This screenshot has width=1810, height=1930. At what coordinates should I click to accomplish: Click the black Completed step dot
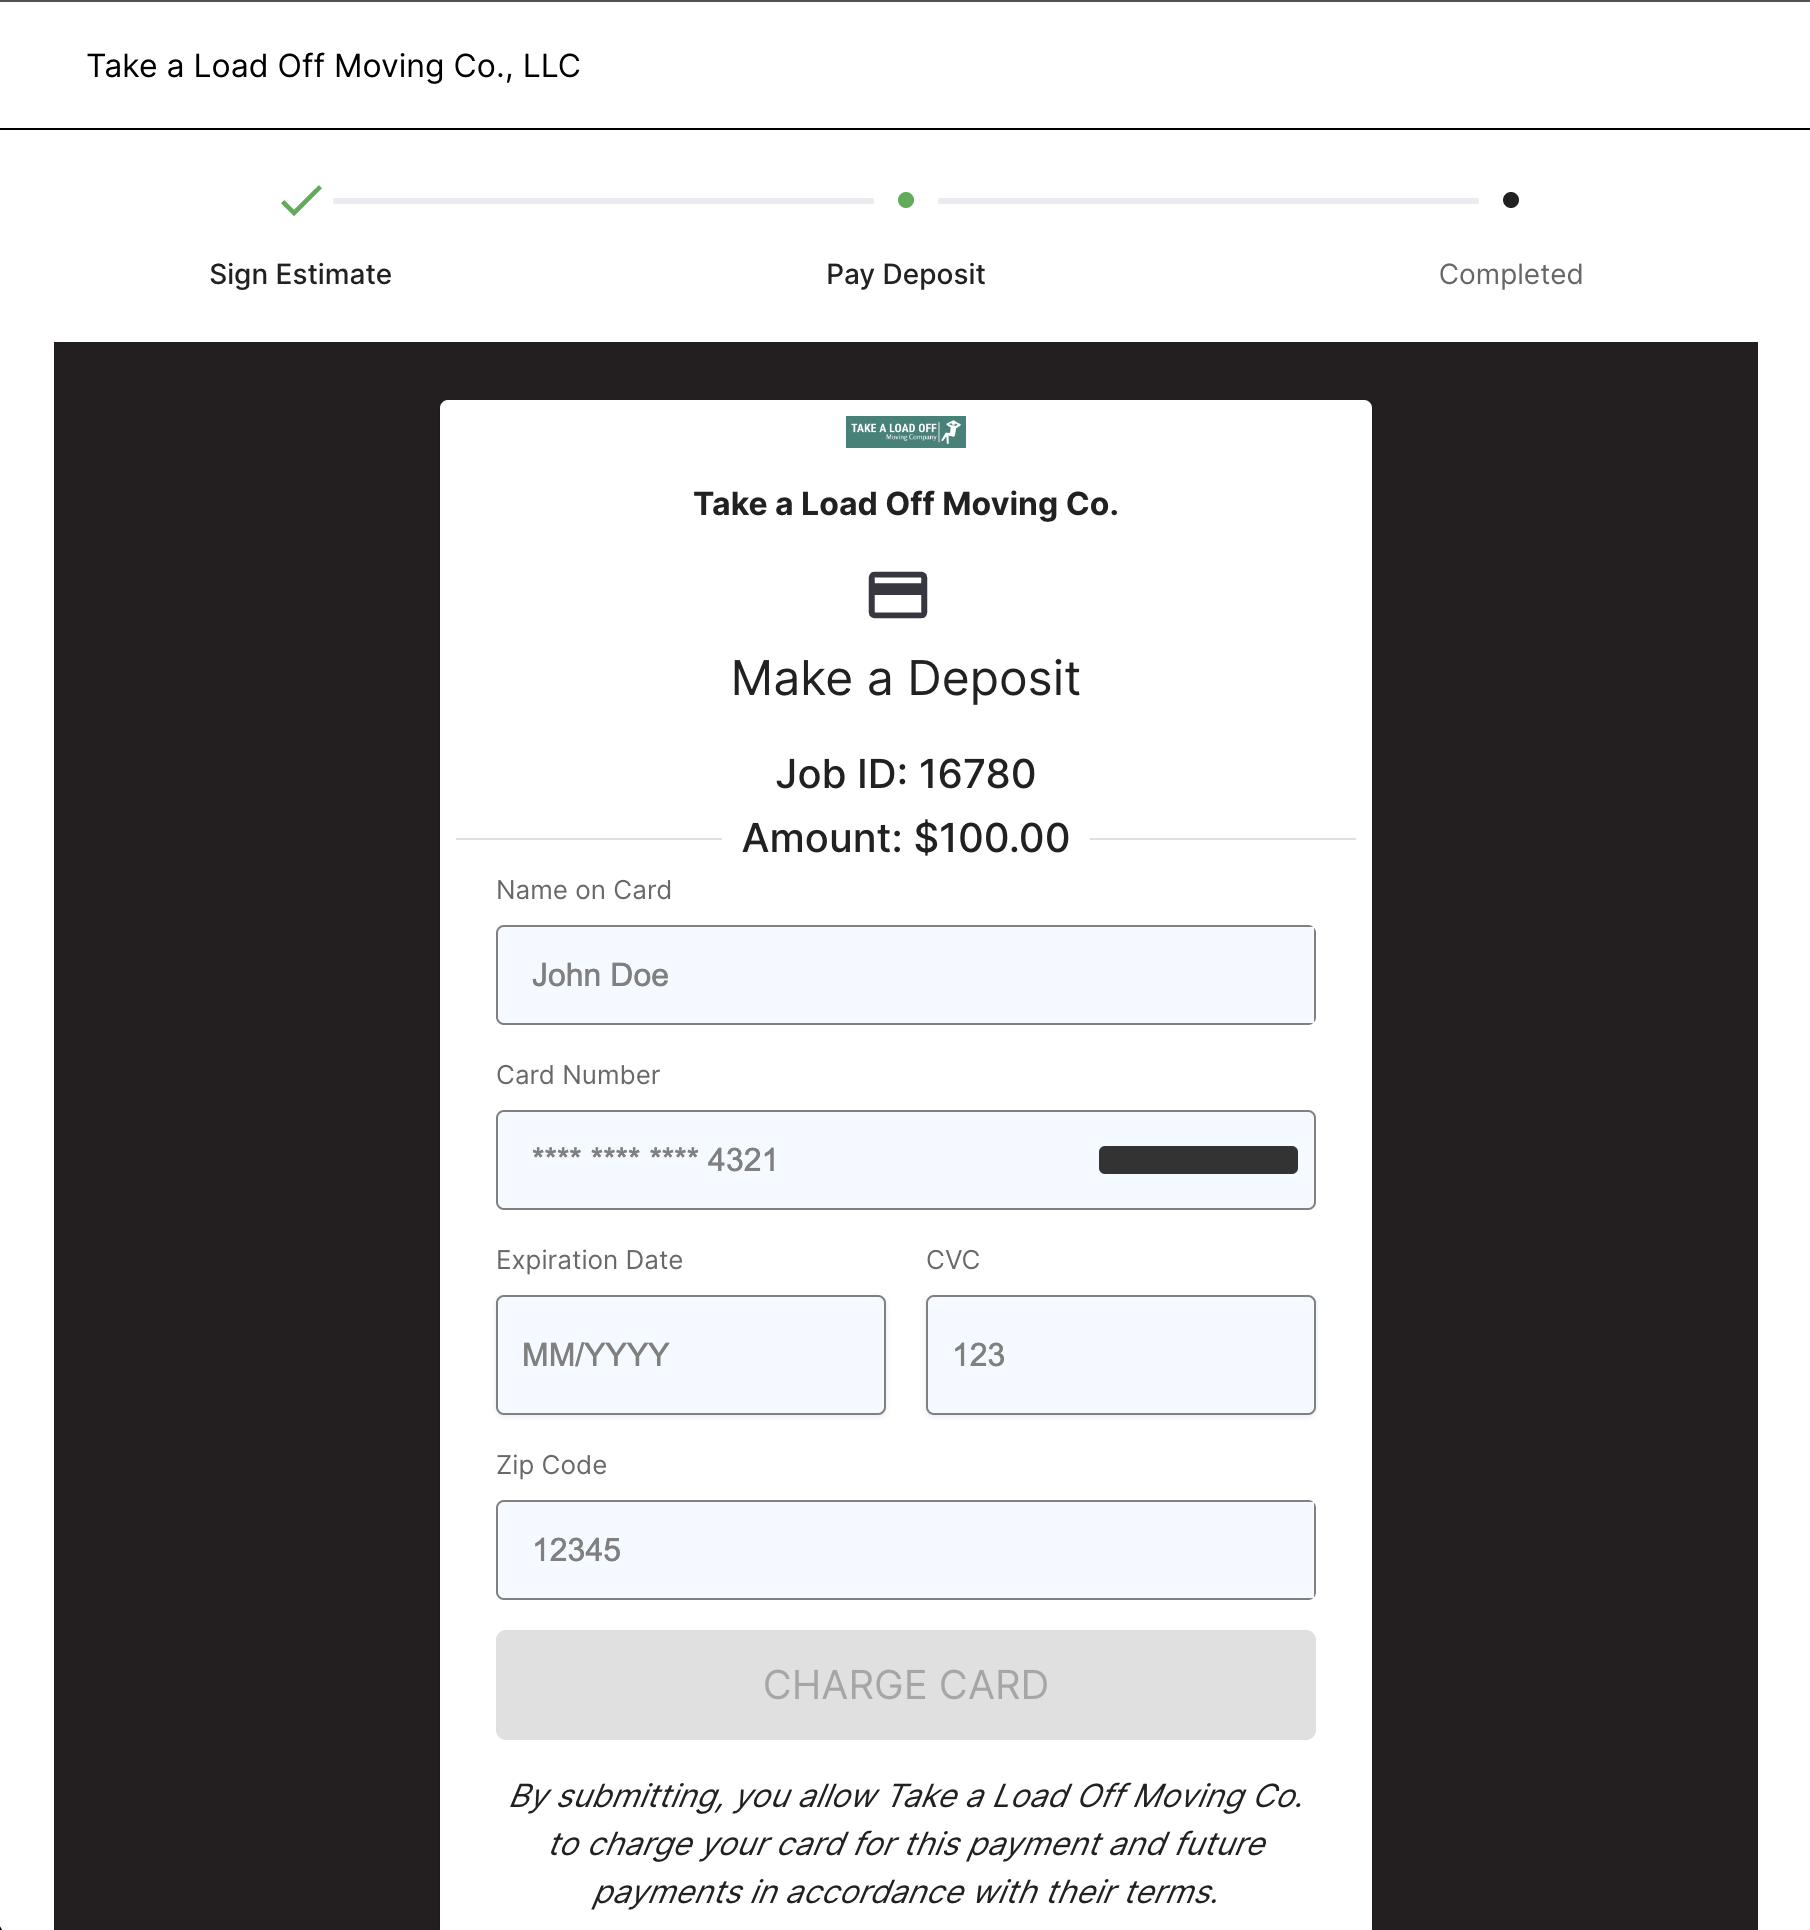(1510, 200)
